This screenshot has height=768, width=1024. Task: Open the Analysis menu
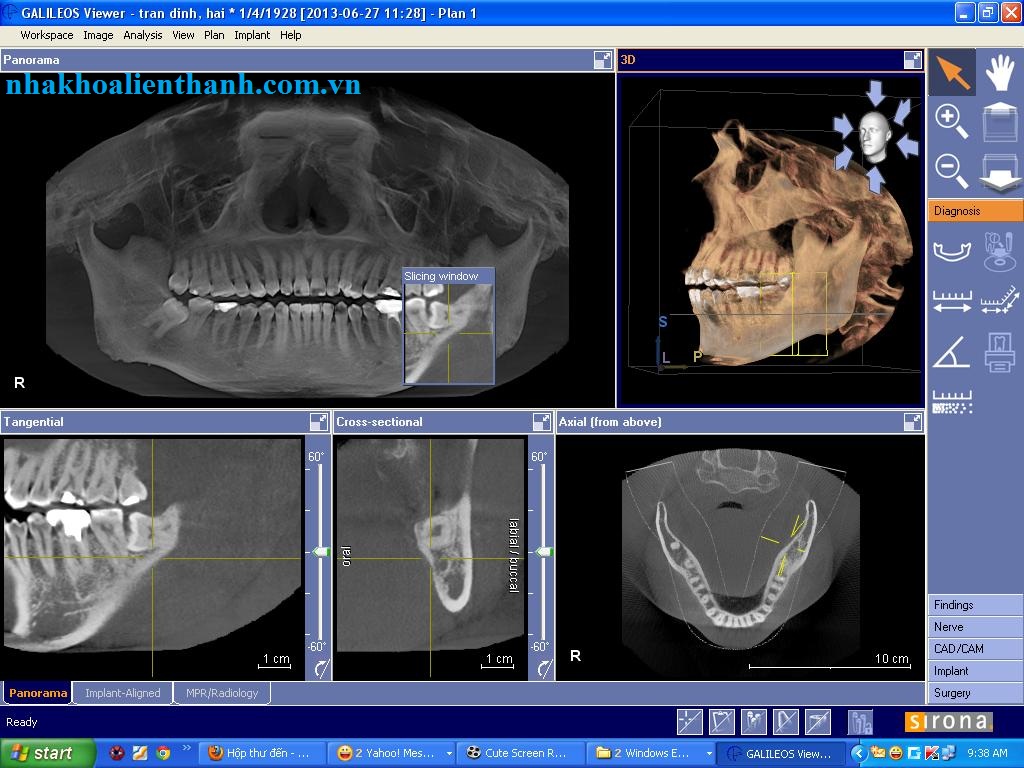[142, 35]
